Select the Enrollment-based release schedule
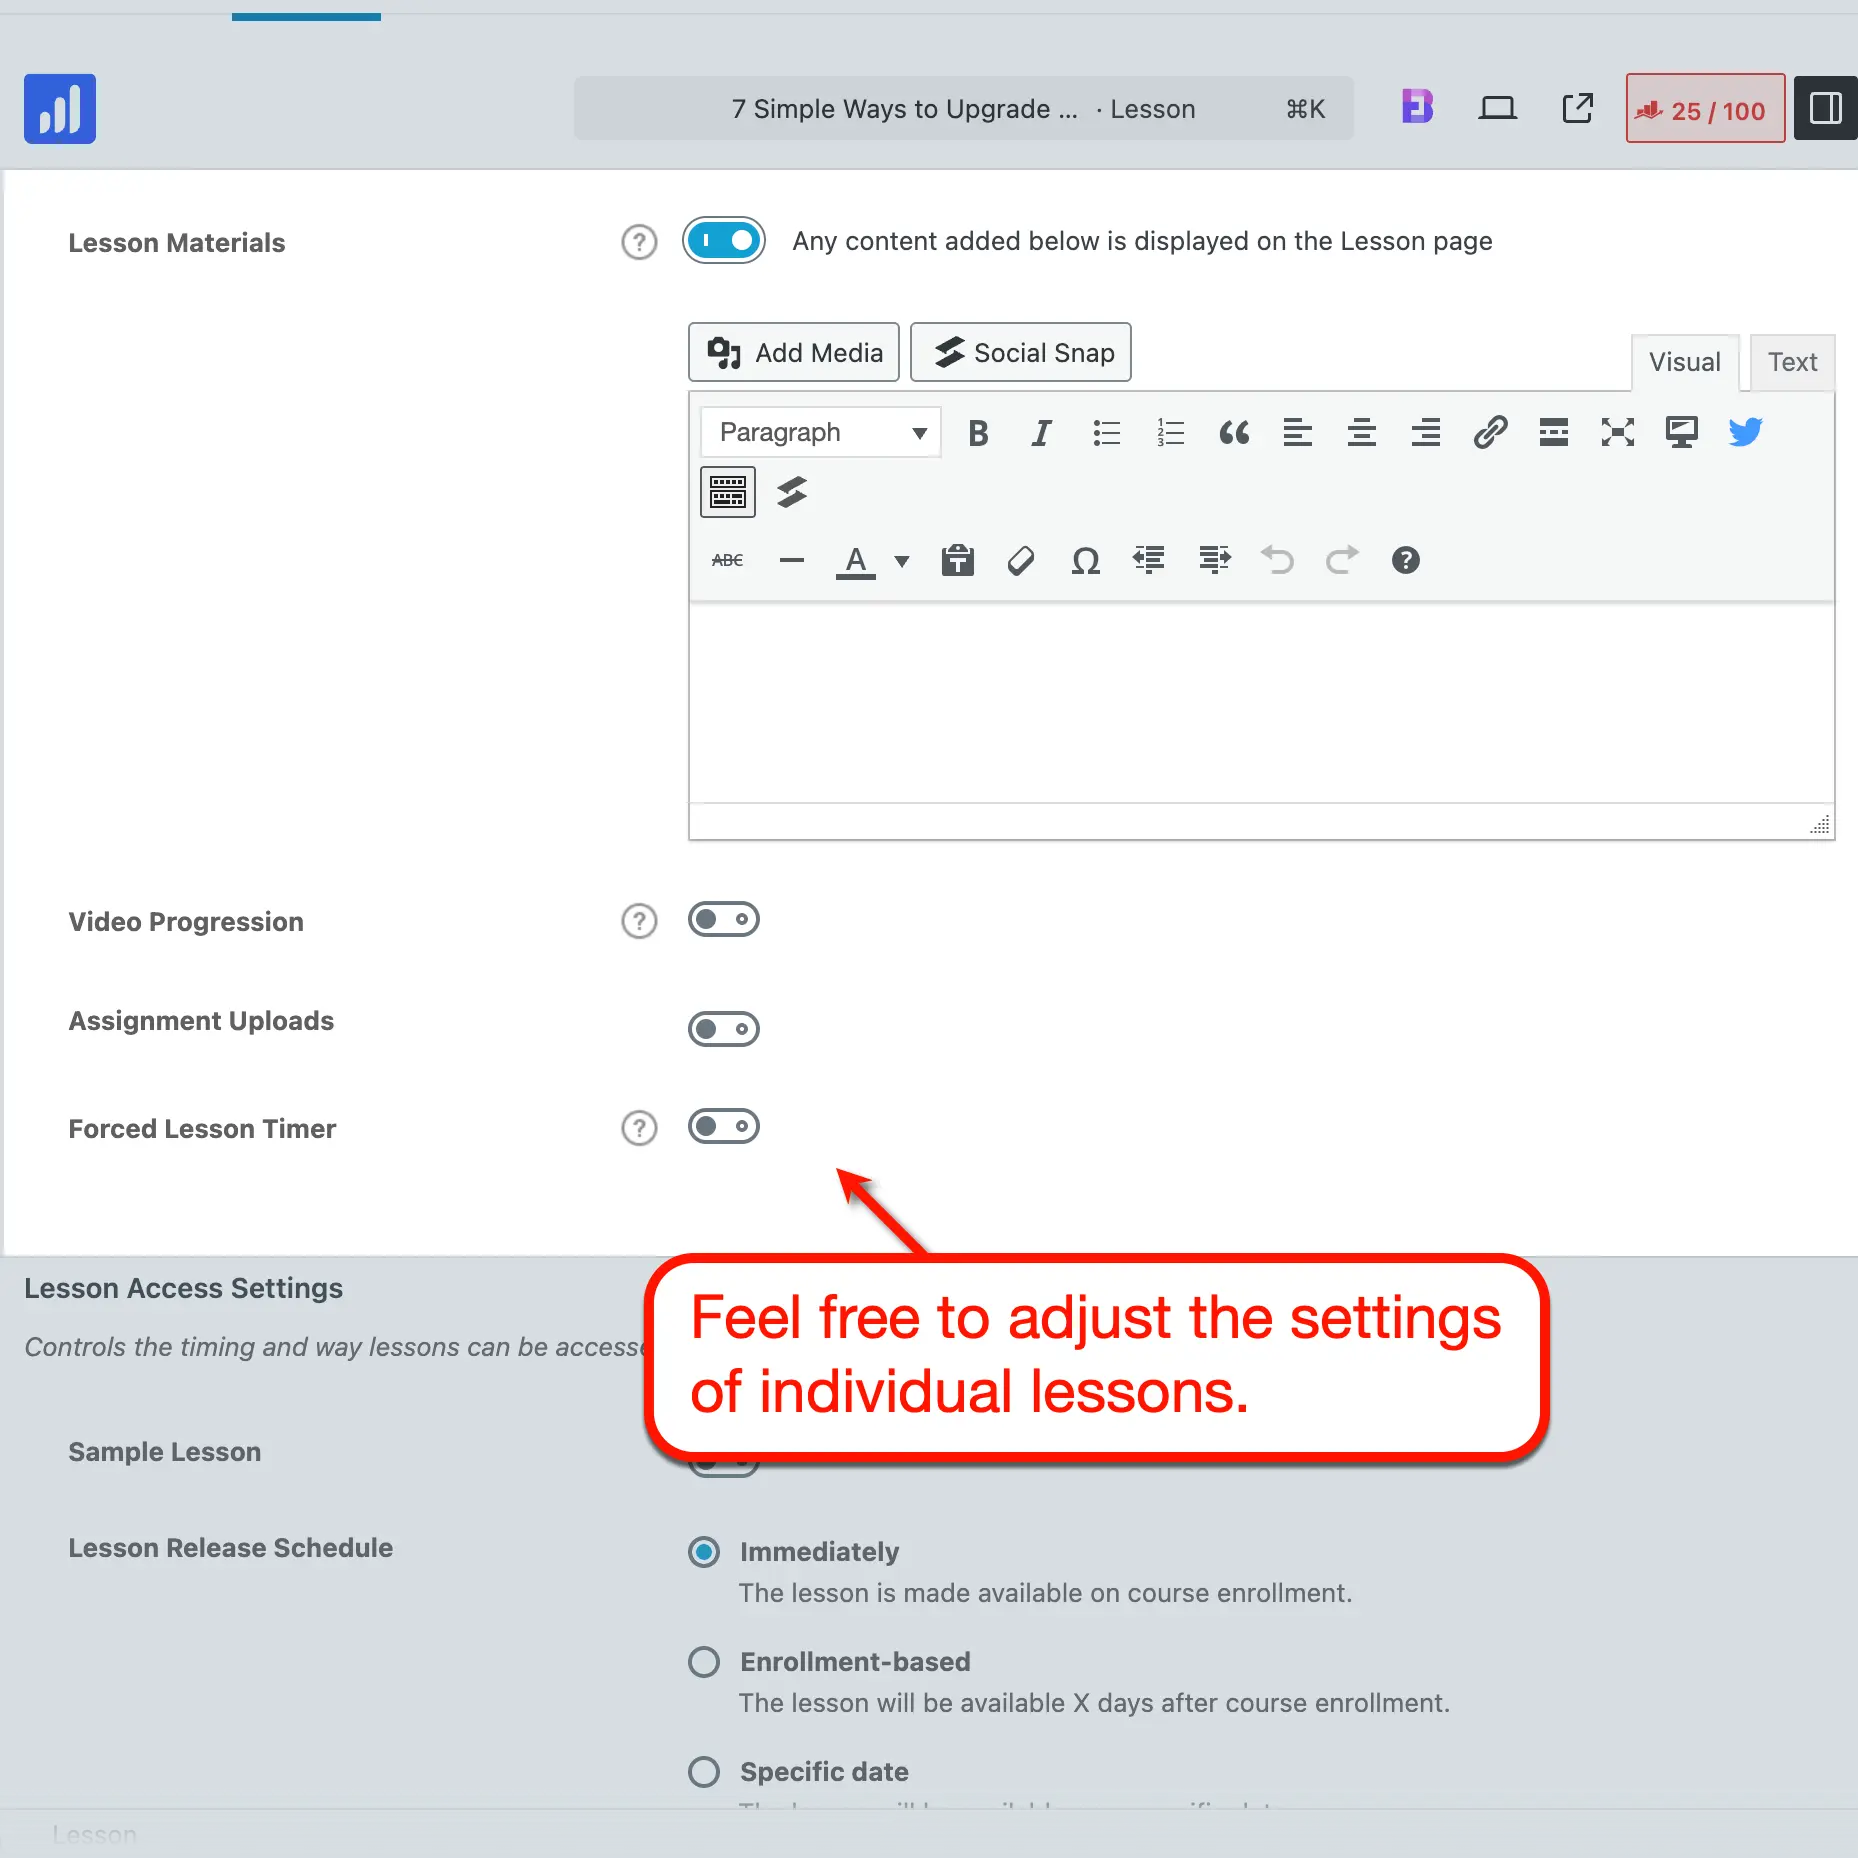The height and width of the screenshot is (1858, 1858). [x=703, y=1661]
